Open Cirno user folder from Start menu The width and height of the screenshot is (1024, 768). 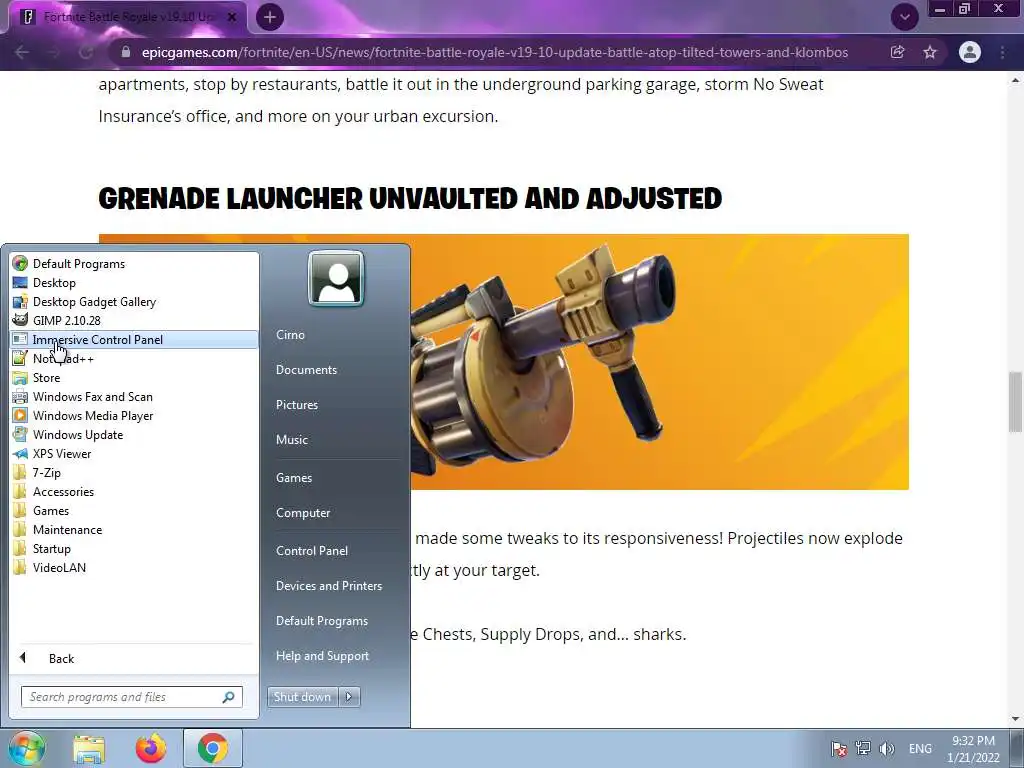point(291,334)
